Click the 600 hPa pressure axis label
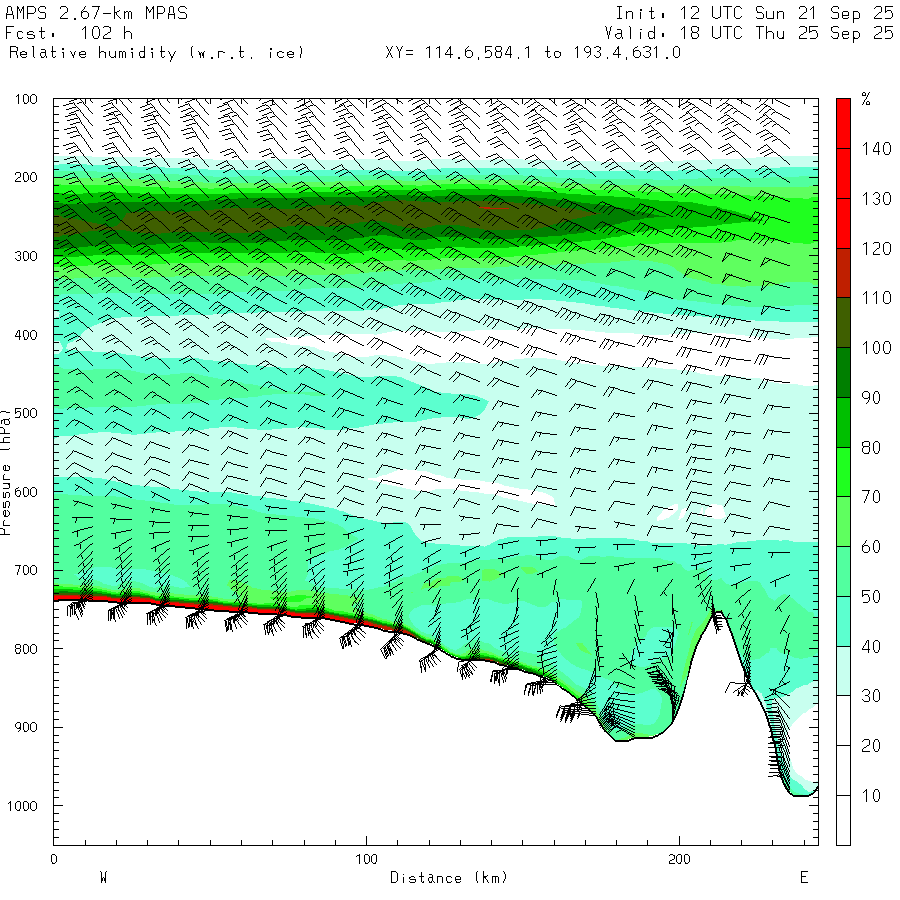This screenshot has width=900, height=900. click(x=26, y=492)
